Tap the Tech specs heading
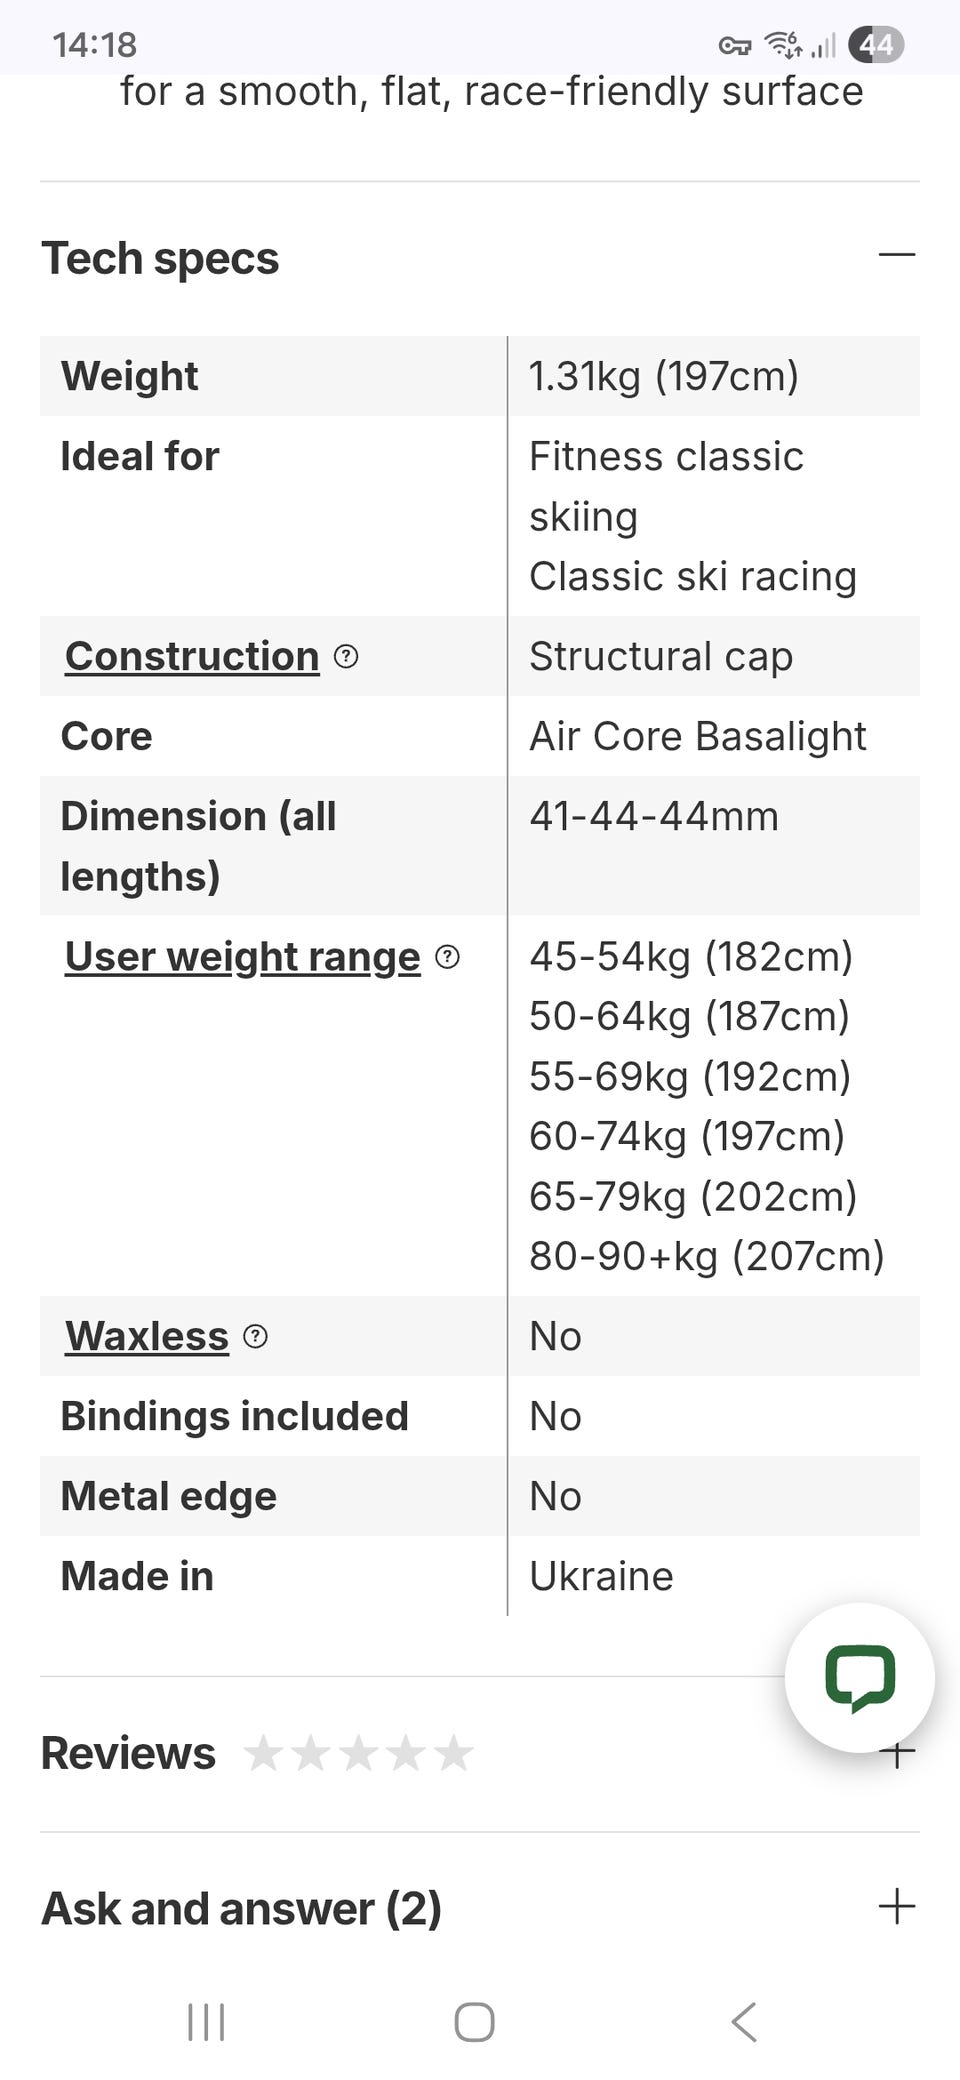Screen dimensions: 960x2080 pyautogui.click(x=160, y=258)
